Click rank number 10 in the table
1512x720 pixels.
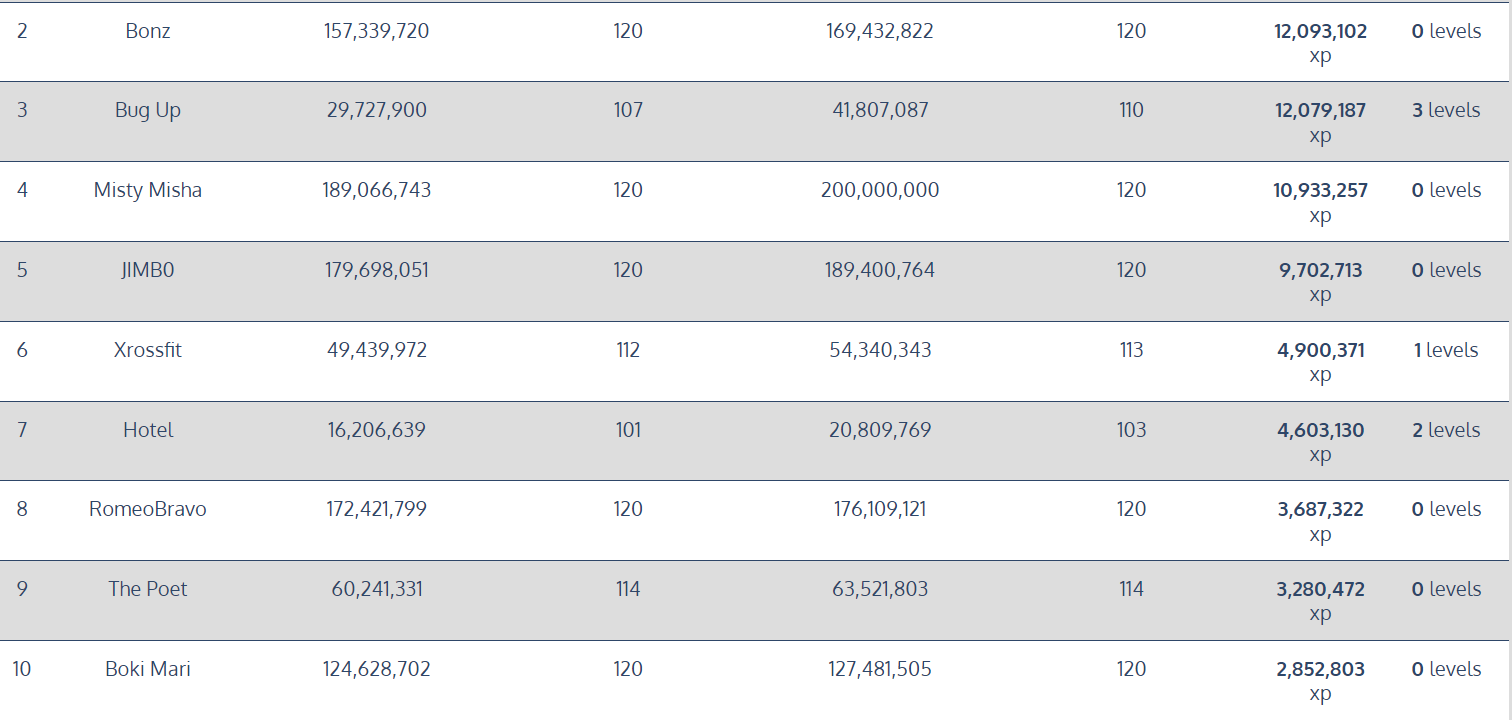click(22, 669)
